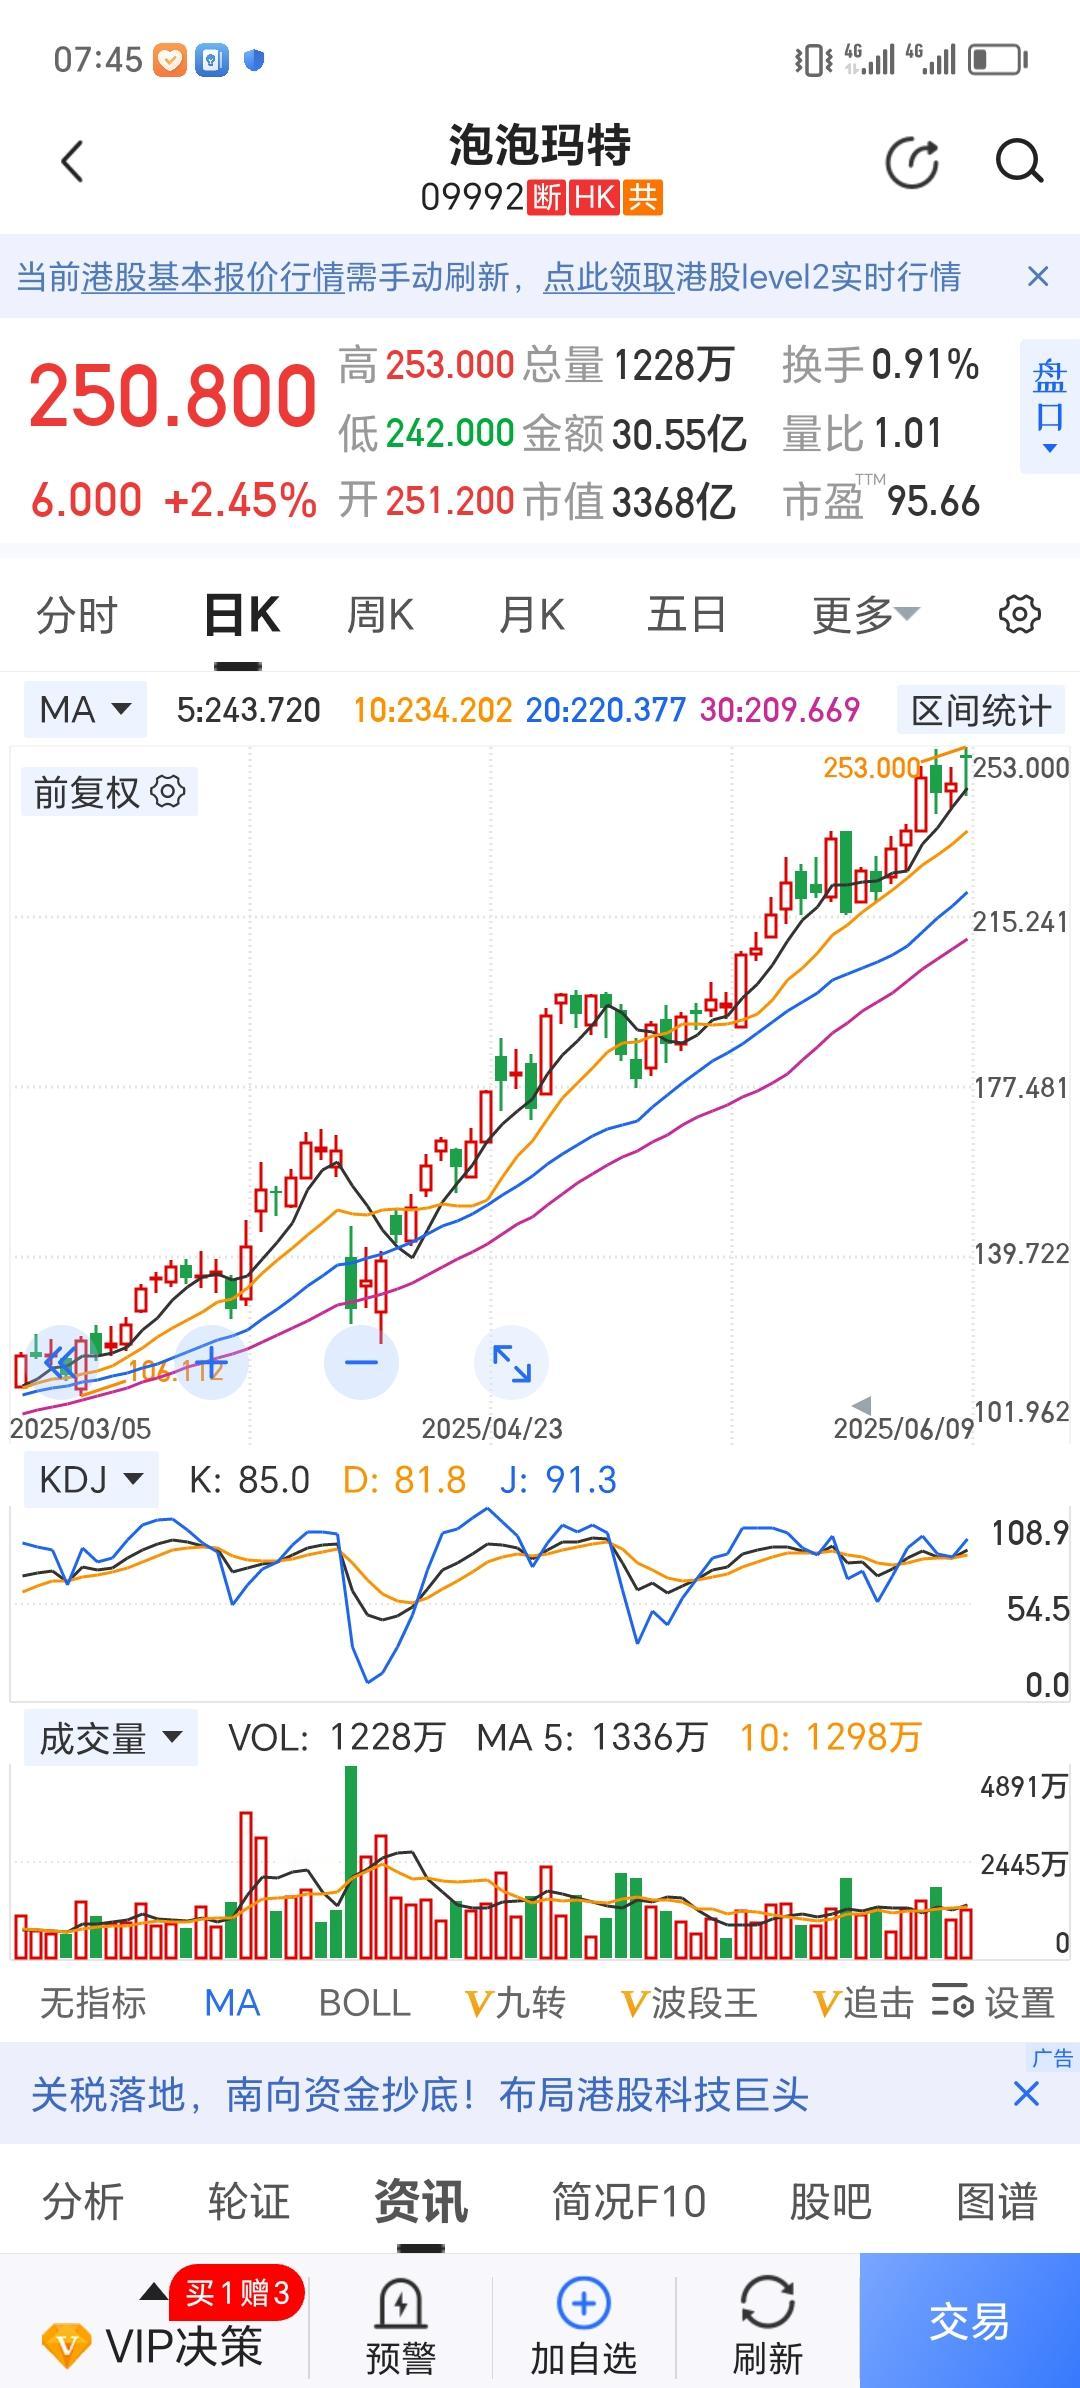Open the 成交量 indicator dropdown
Image resolution: width=1080 pixels, height=2388 pixels.
pyautogui.click(x=110, y=1737)
